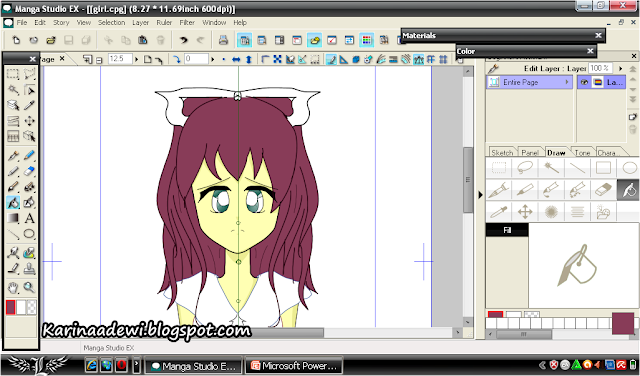Toggle the highlighted folder palette button
Screen dimensions: 640x376
point(314,40)
